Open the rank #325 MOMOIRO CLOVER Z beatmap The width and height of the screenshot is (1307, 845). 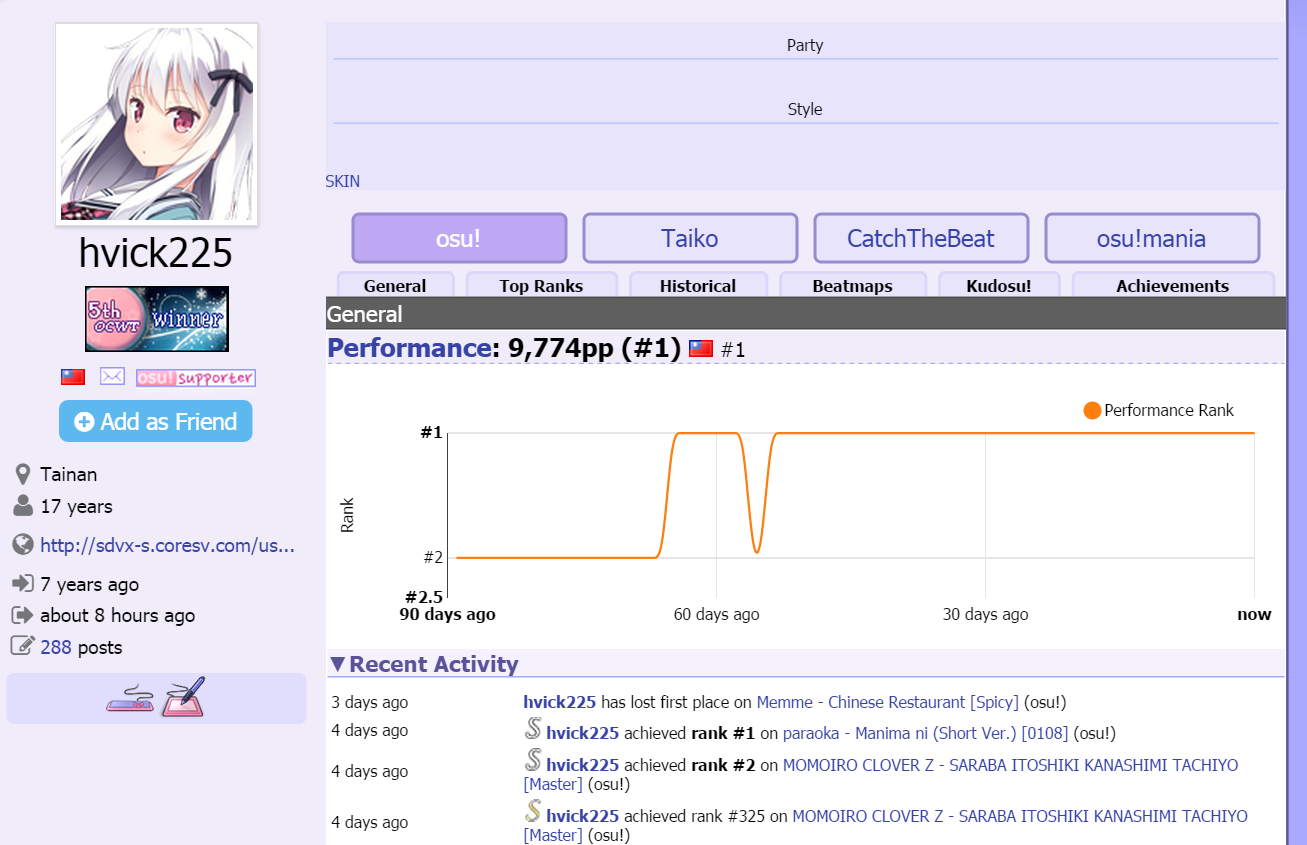pos(885,825)
